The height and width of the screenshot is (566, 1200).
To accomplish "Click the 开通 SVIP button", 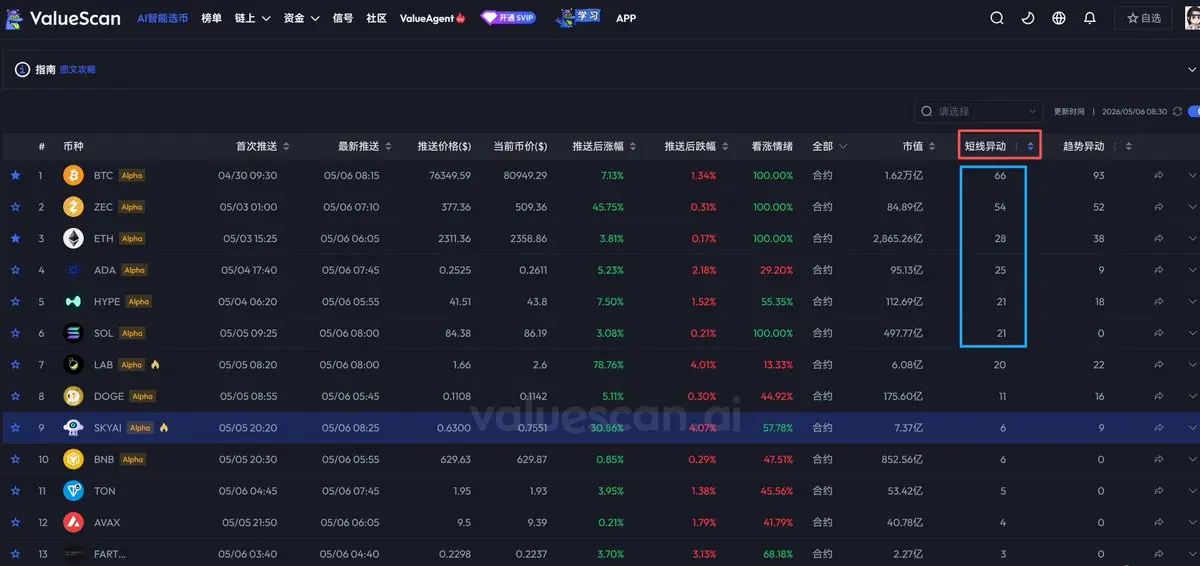I will (x=508, y=18).
